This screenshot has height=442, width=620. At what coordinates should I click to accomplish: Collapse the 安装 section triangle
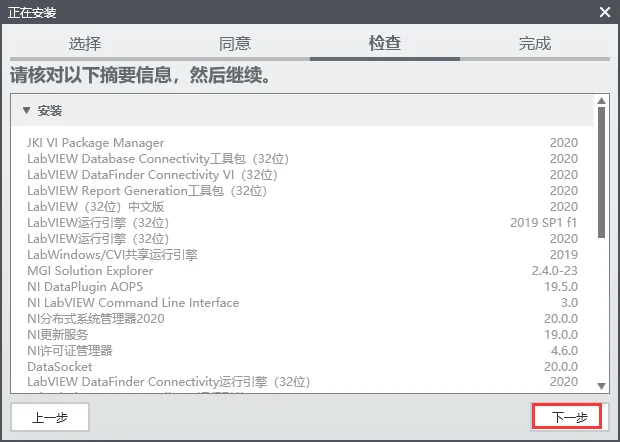[x=26, y=110]
